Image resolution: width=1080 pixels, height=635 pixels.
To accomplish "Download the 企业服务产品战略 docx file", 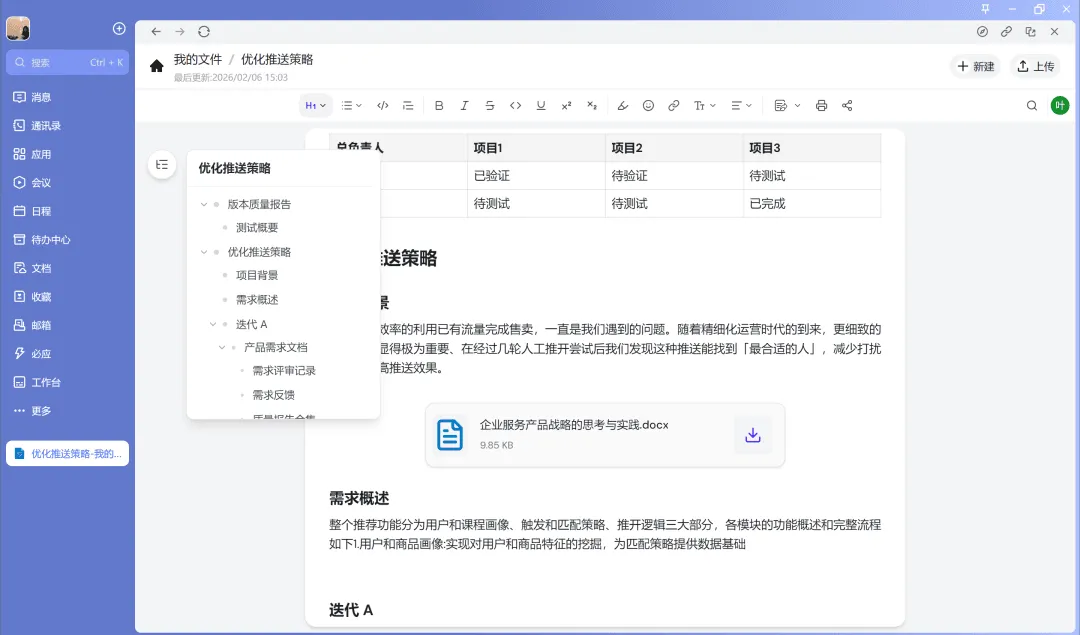I will tap(753, 435).
